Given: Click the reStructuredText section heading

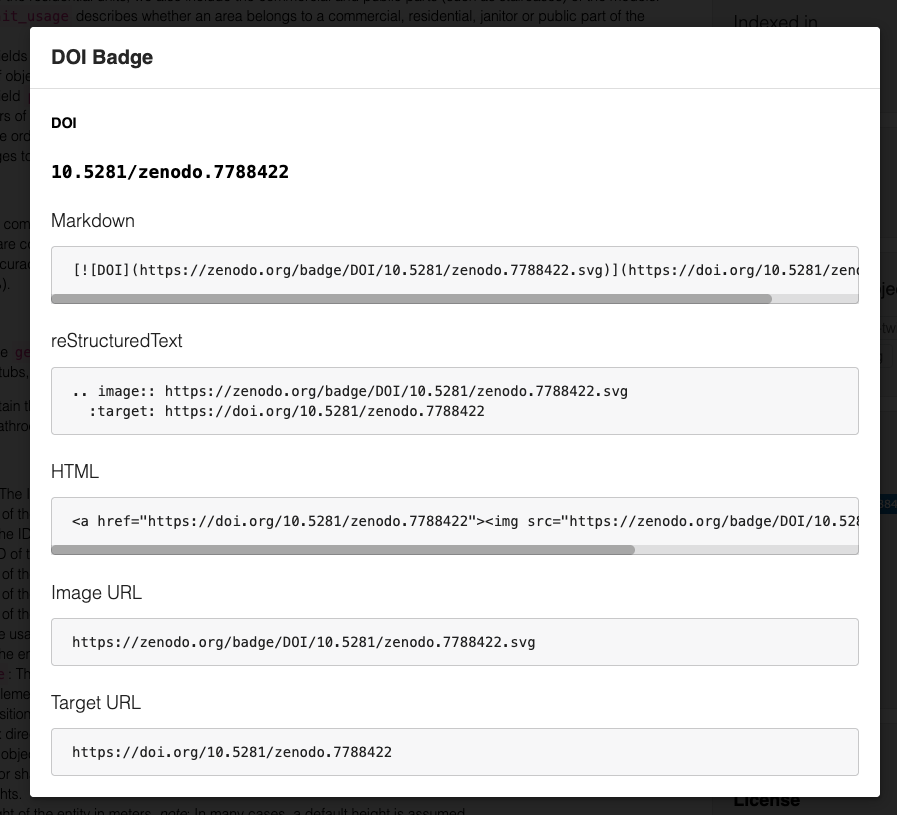Looking at the screenshot, I should tap(117, 341).
